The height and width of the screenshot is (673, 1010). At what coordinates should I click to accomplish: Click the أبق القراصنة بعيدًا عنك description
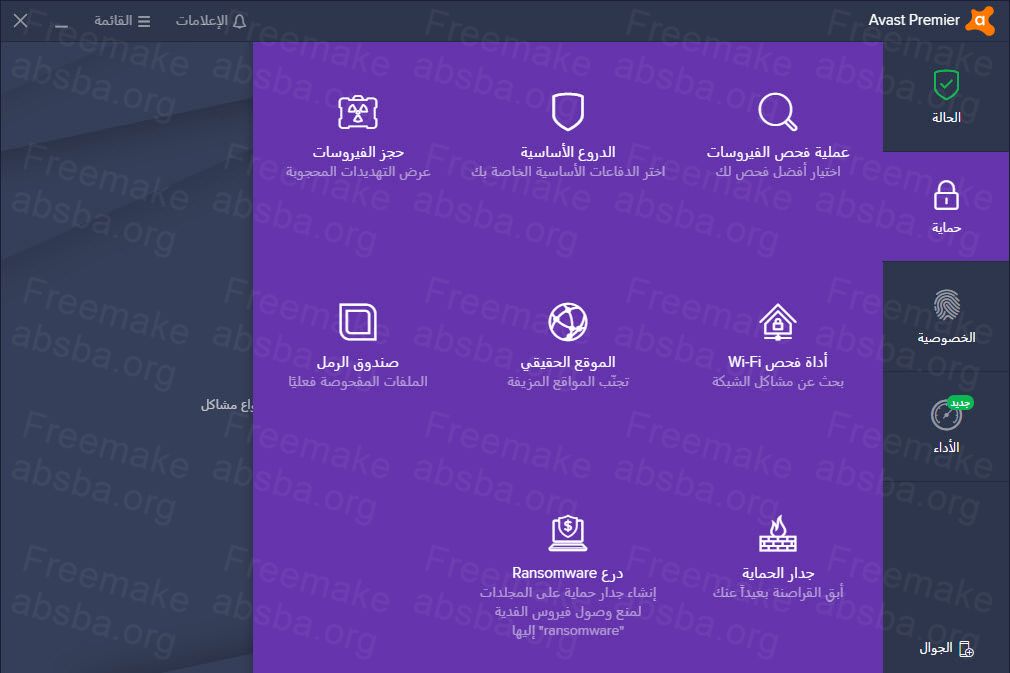[x=777, y=592]
